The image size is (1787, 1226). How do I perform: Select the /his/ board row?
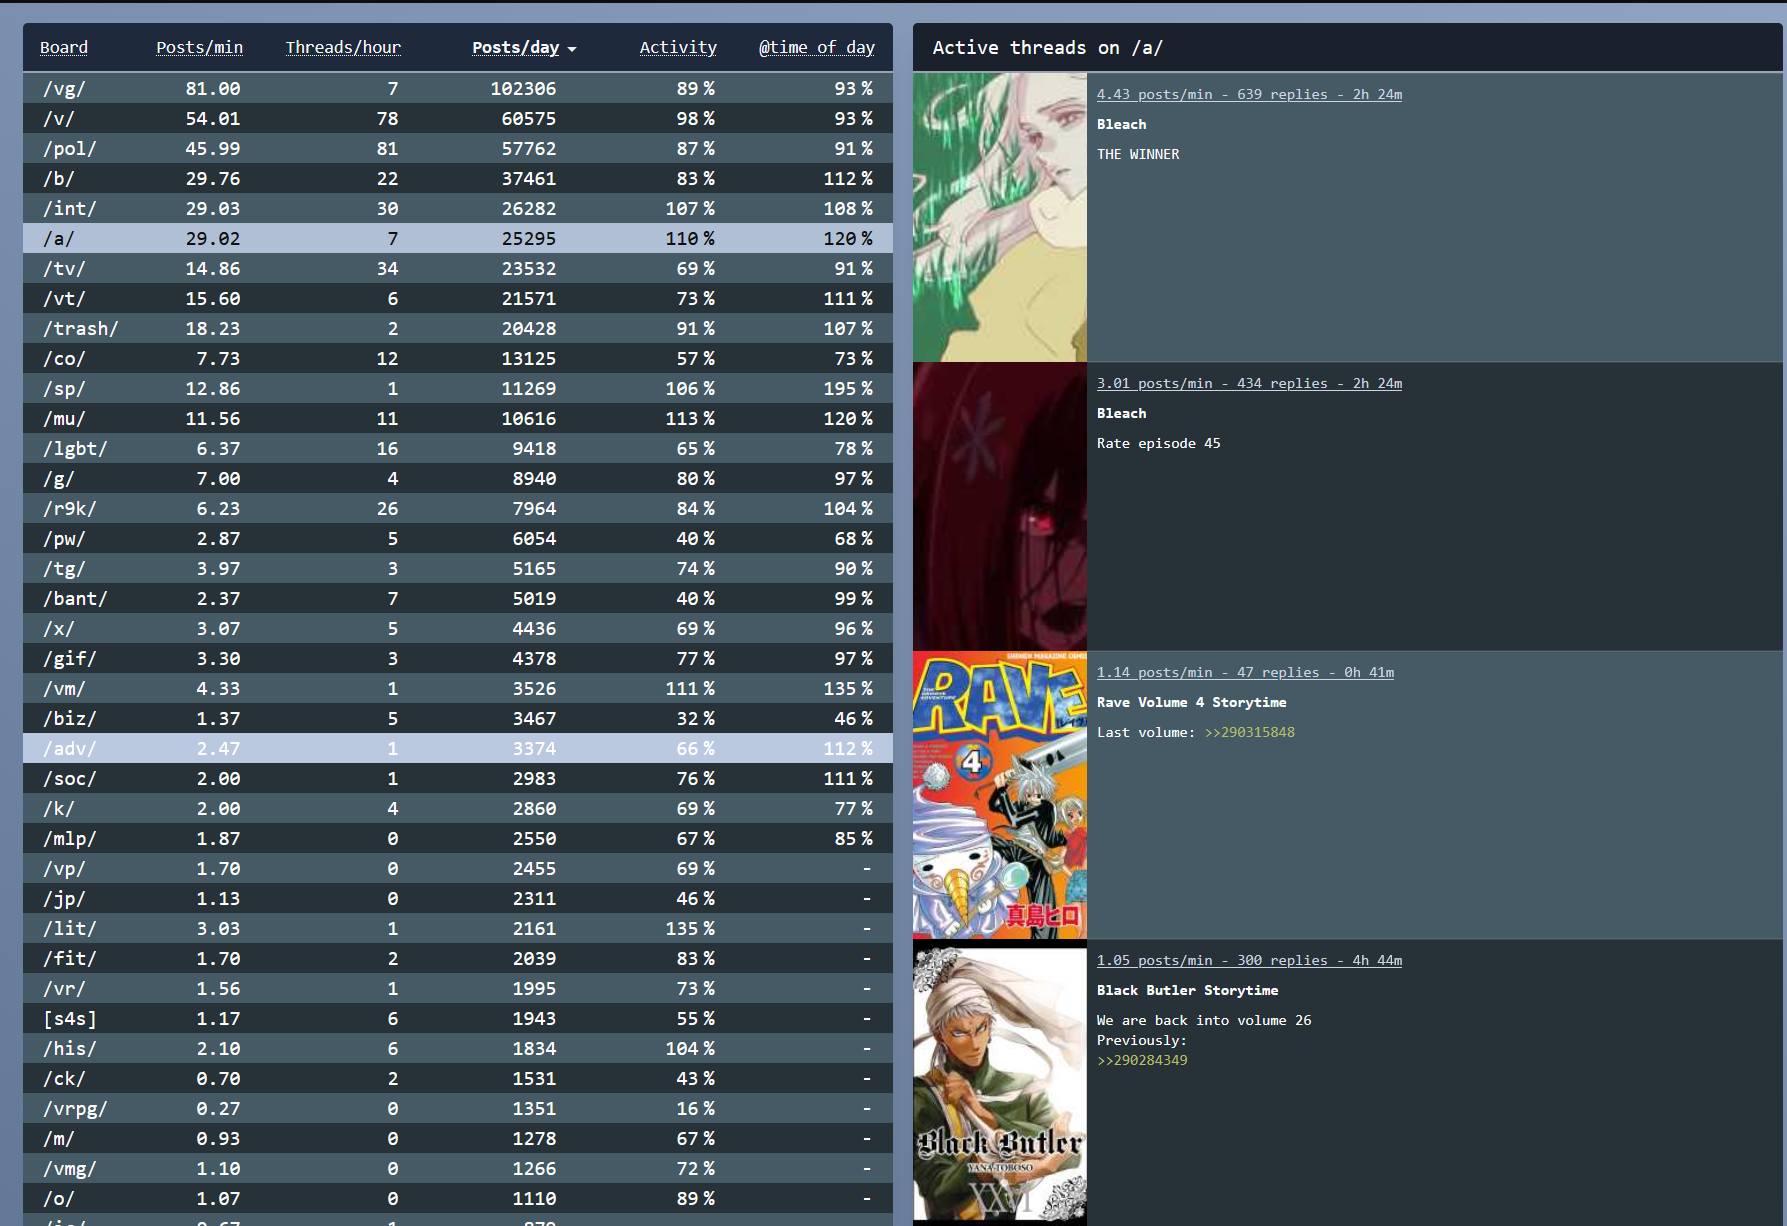[458, 1048]
